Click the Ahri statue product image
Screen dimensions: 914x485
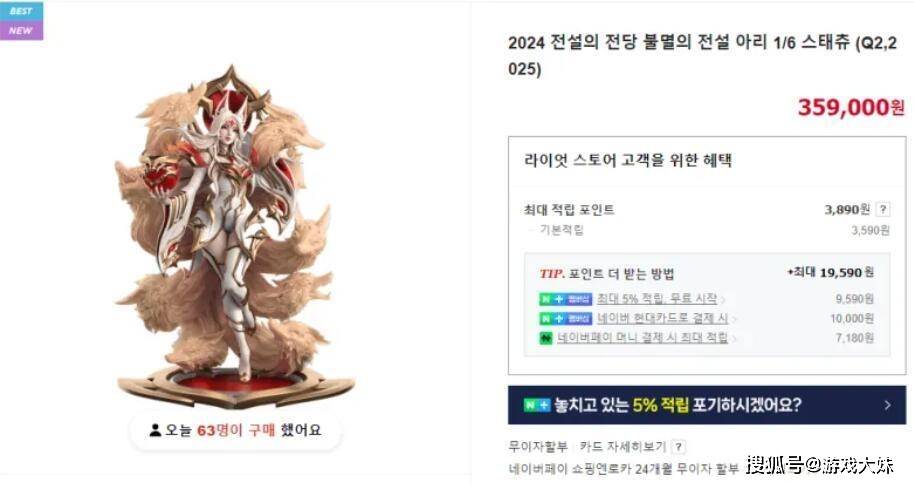coord(235,236)
